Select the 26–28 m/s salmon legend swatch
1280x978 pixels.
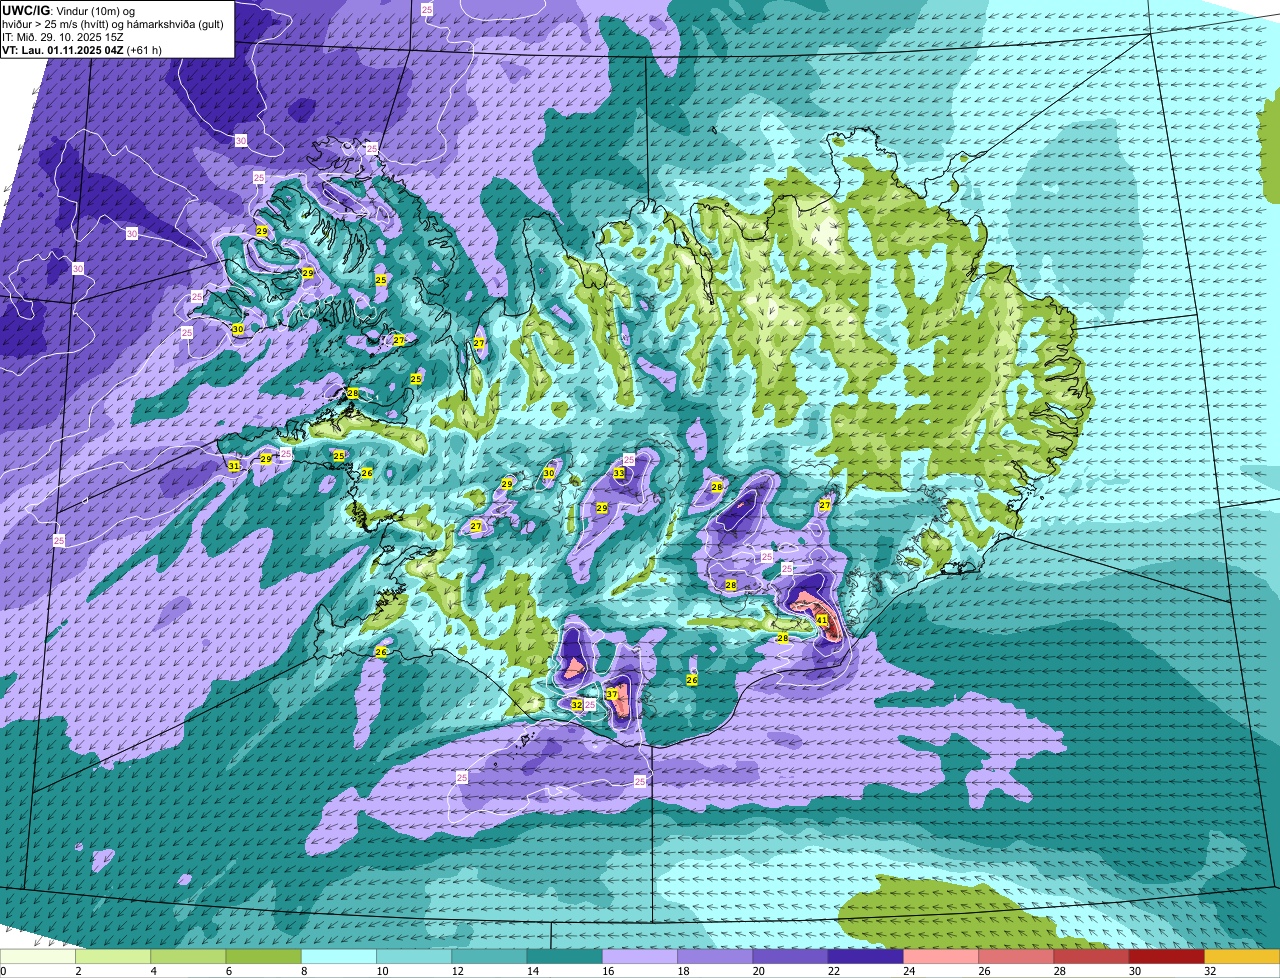coord(1016,956)
